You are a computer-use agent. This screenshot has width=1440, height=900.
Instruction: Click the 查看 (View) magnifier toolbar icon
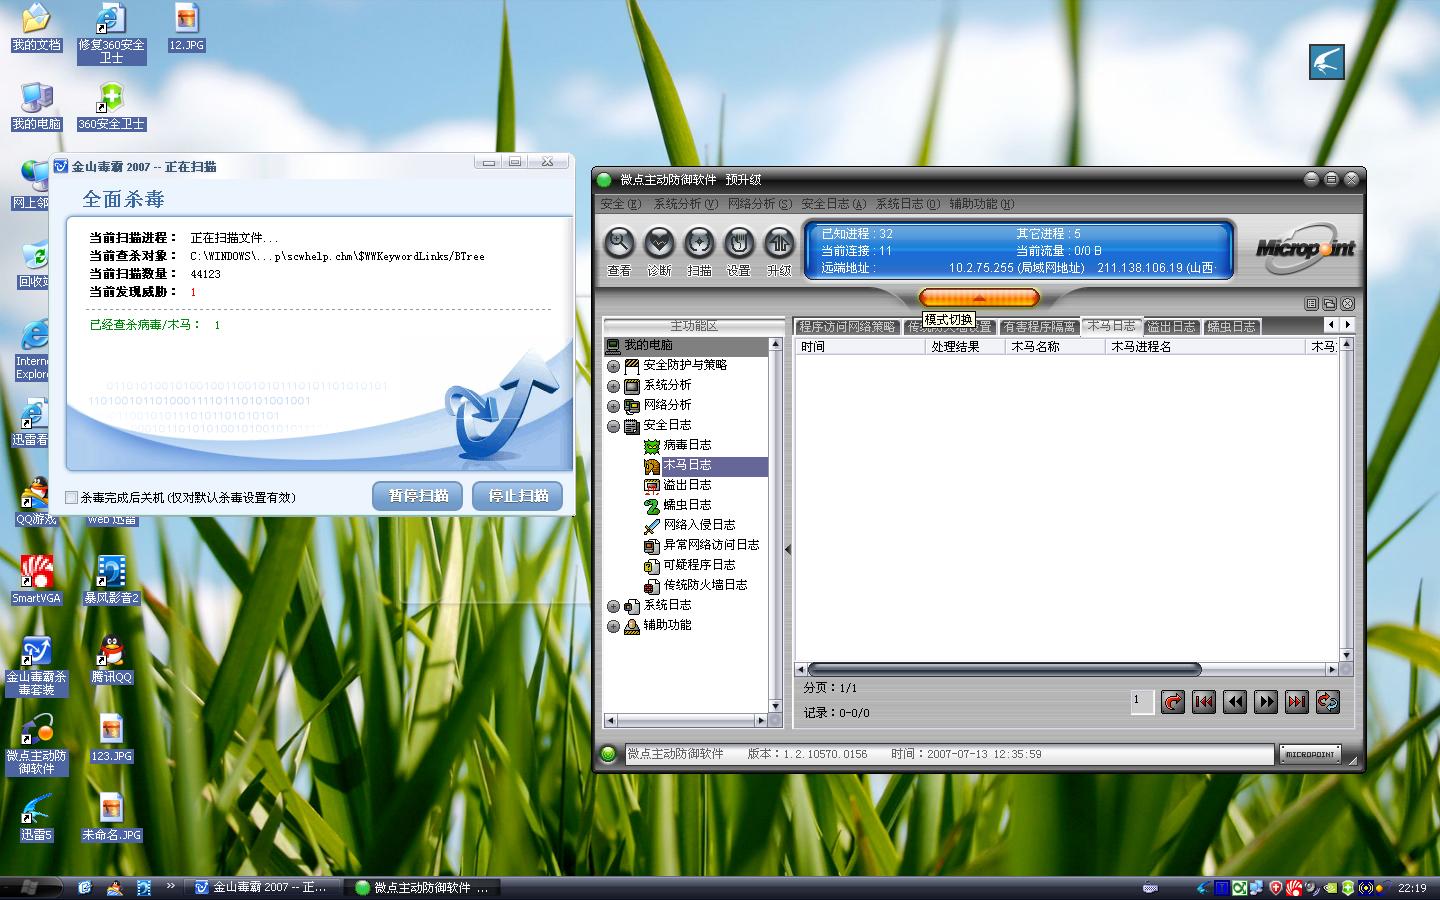pos(619,243)
